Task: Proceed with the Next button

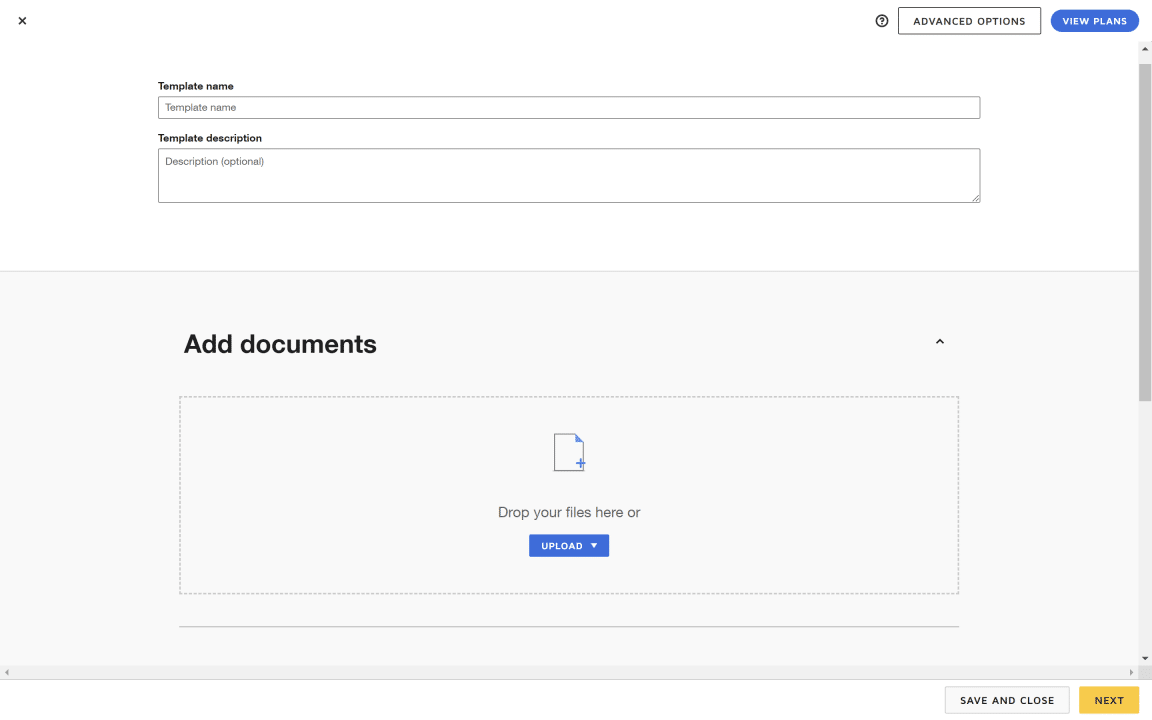Action: [x=1108, y=700]
